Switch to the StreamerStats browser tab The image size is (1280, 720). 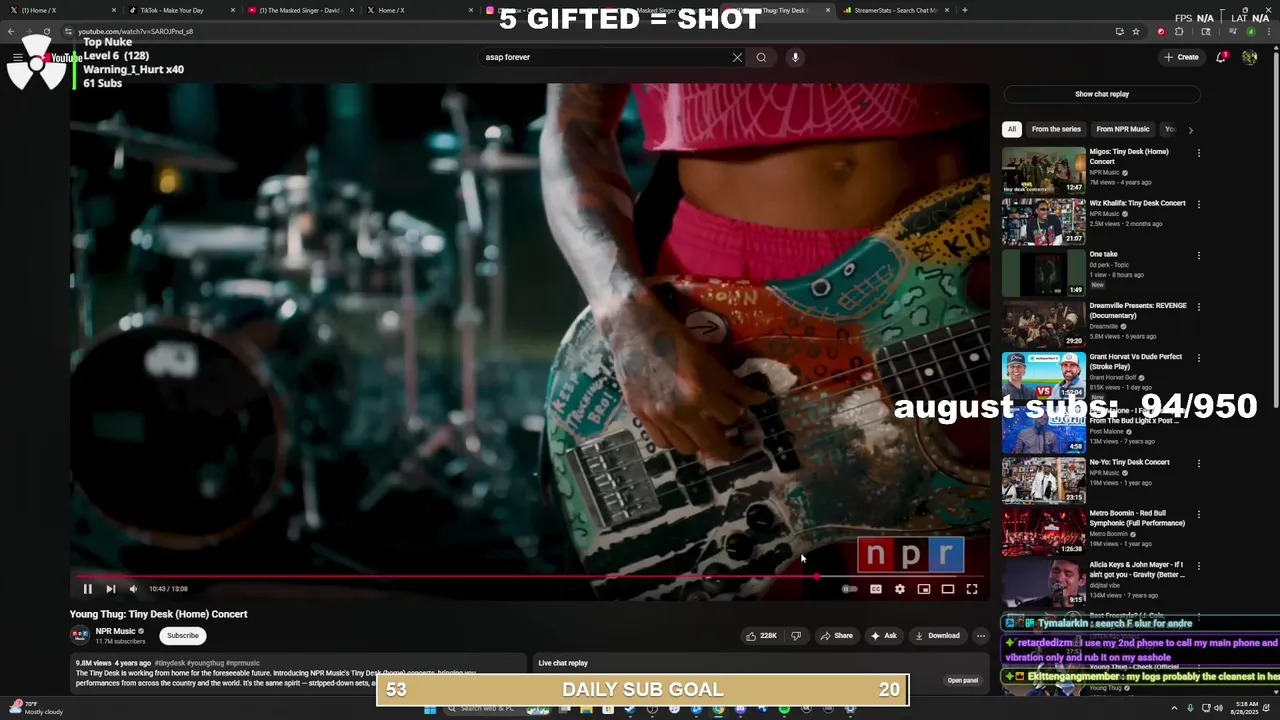coord(895,10)
